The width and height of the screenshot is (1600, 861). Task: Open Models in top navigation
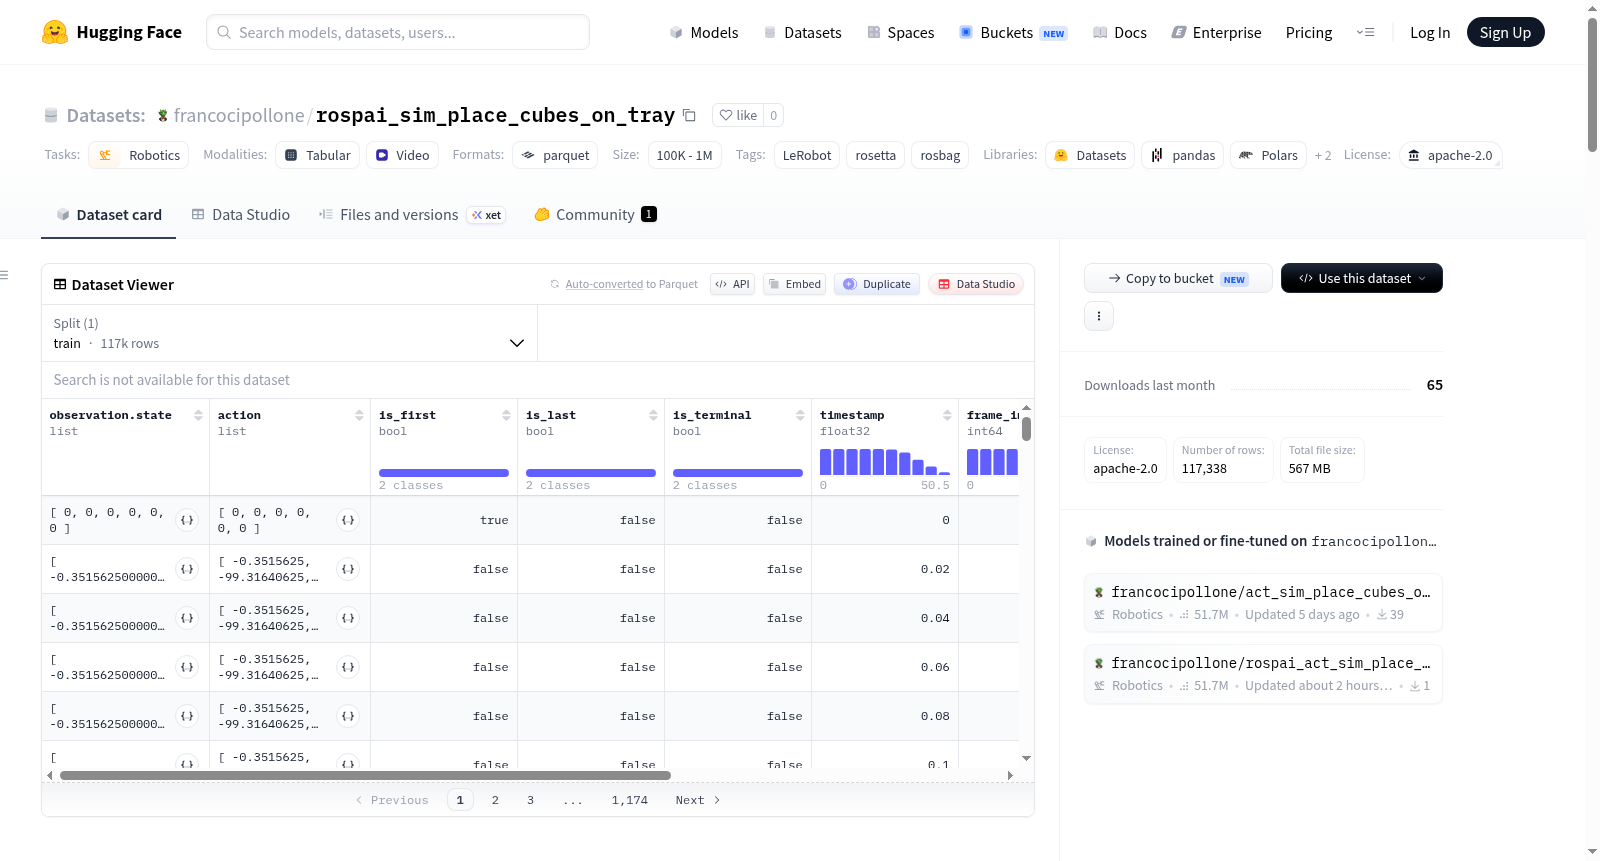[x=704, y=33]
